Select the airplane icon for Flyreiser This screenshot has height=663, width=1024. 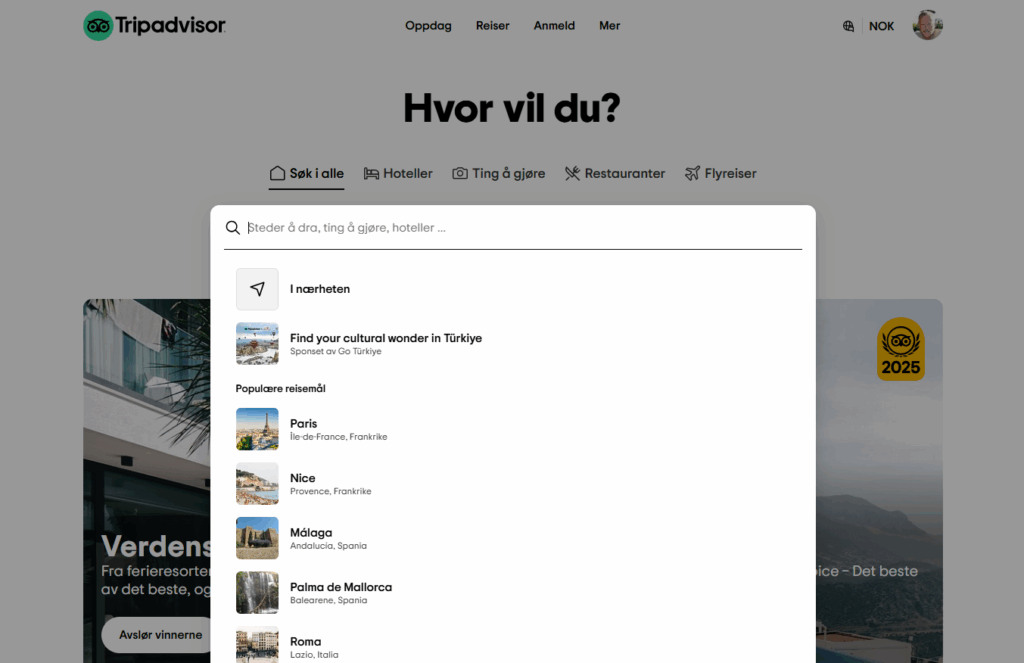[690, 173]
